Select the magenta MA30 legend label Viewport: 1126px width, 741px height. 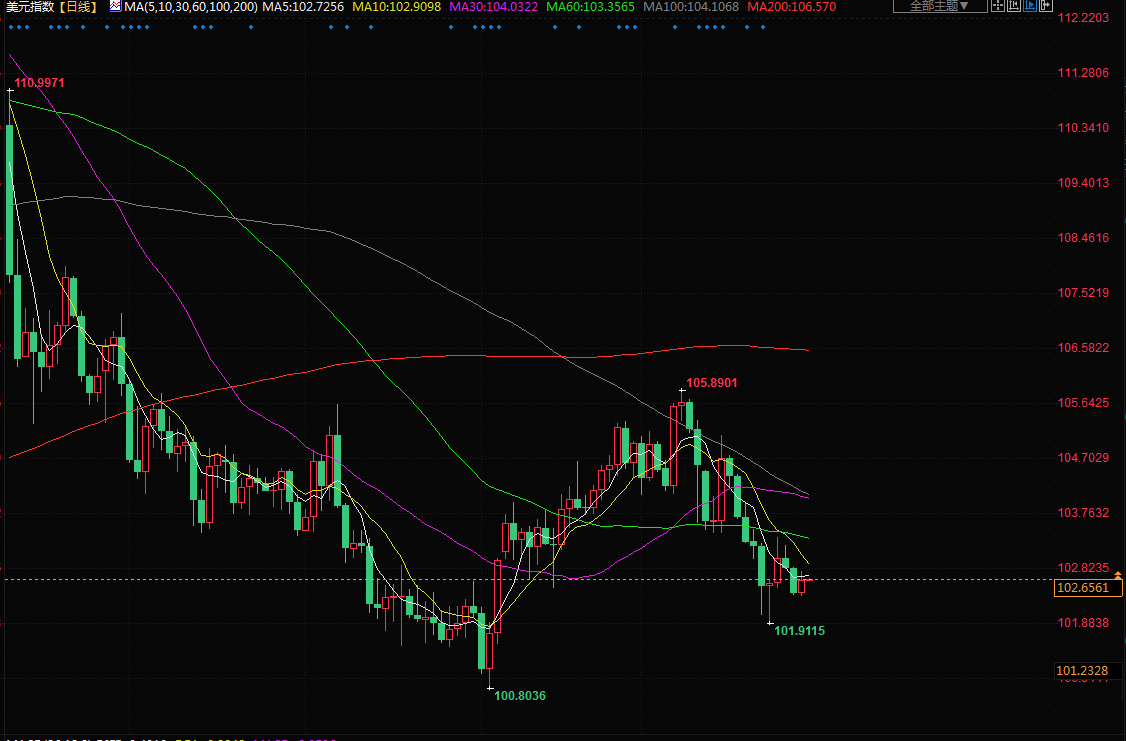(495, 7)
